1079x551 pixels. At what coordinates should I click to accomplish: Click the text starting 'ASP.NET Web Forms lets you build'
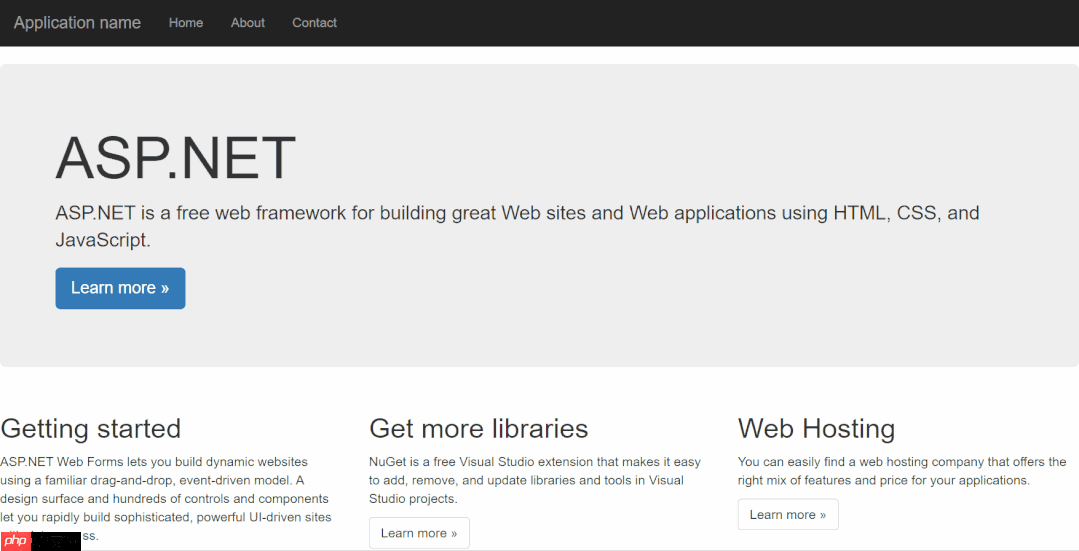click(x=166, y=499)
